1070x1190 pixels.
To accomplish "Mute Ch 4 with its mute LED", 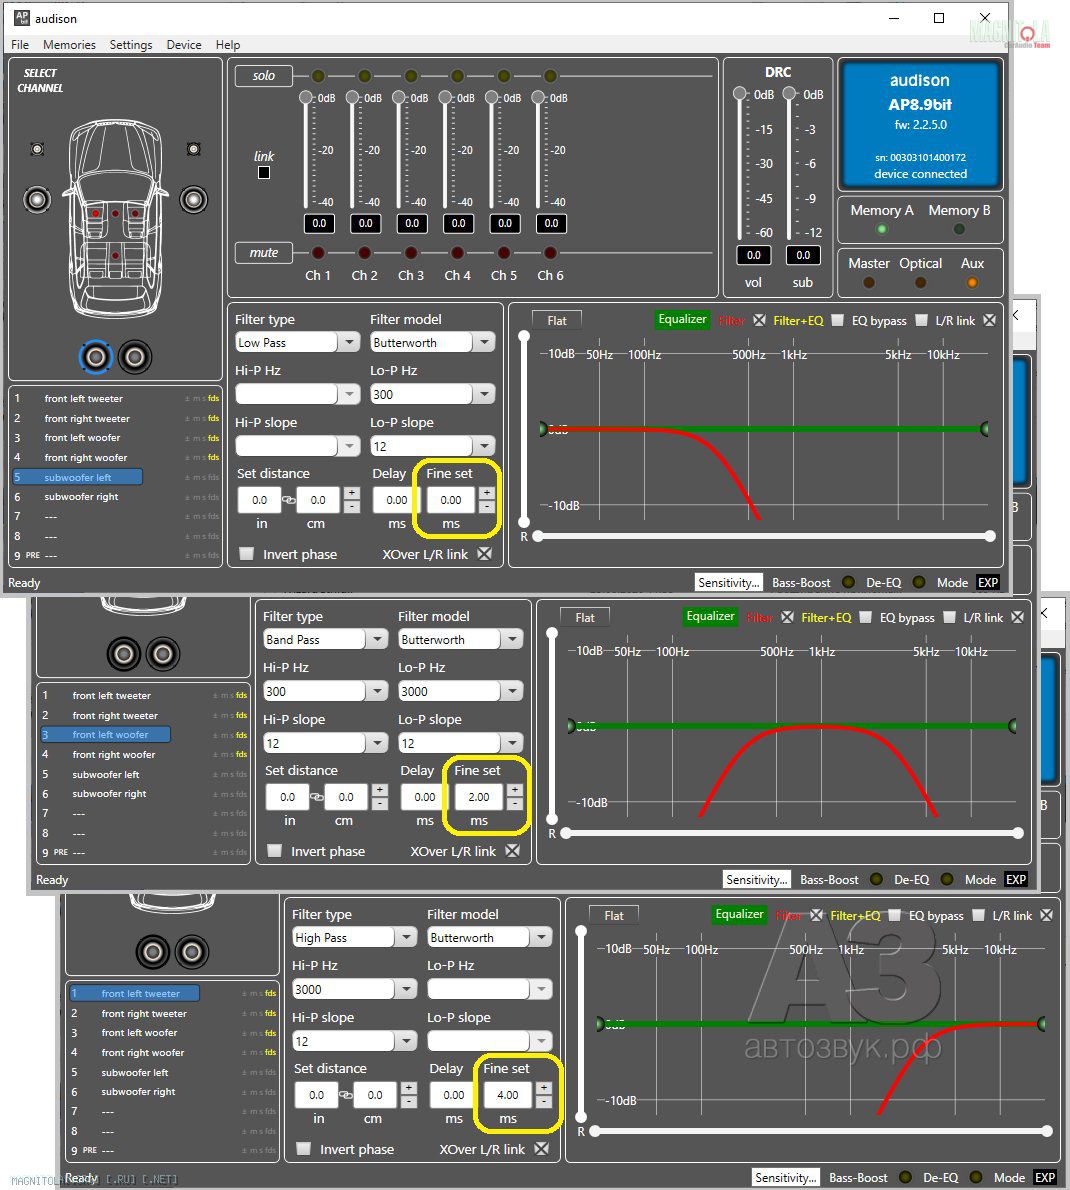I will pos(457,253).
